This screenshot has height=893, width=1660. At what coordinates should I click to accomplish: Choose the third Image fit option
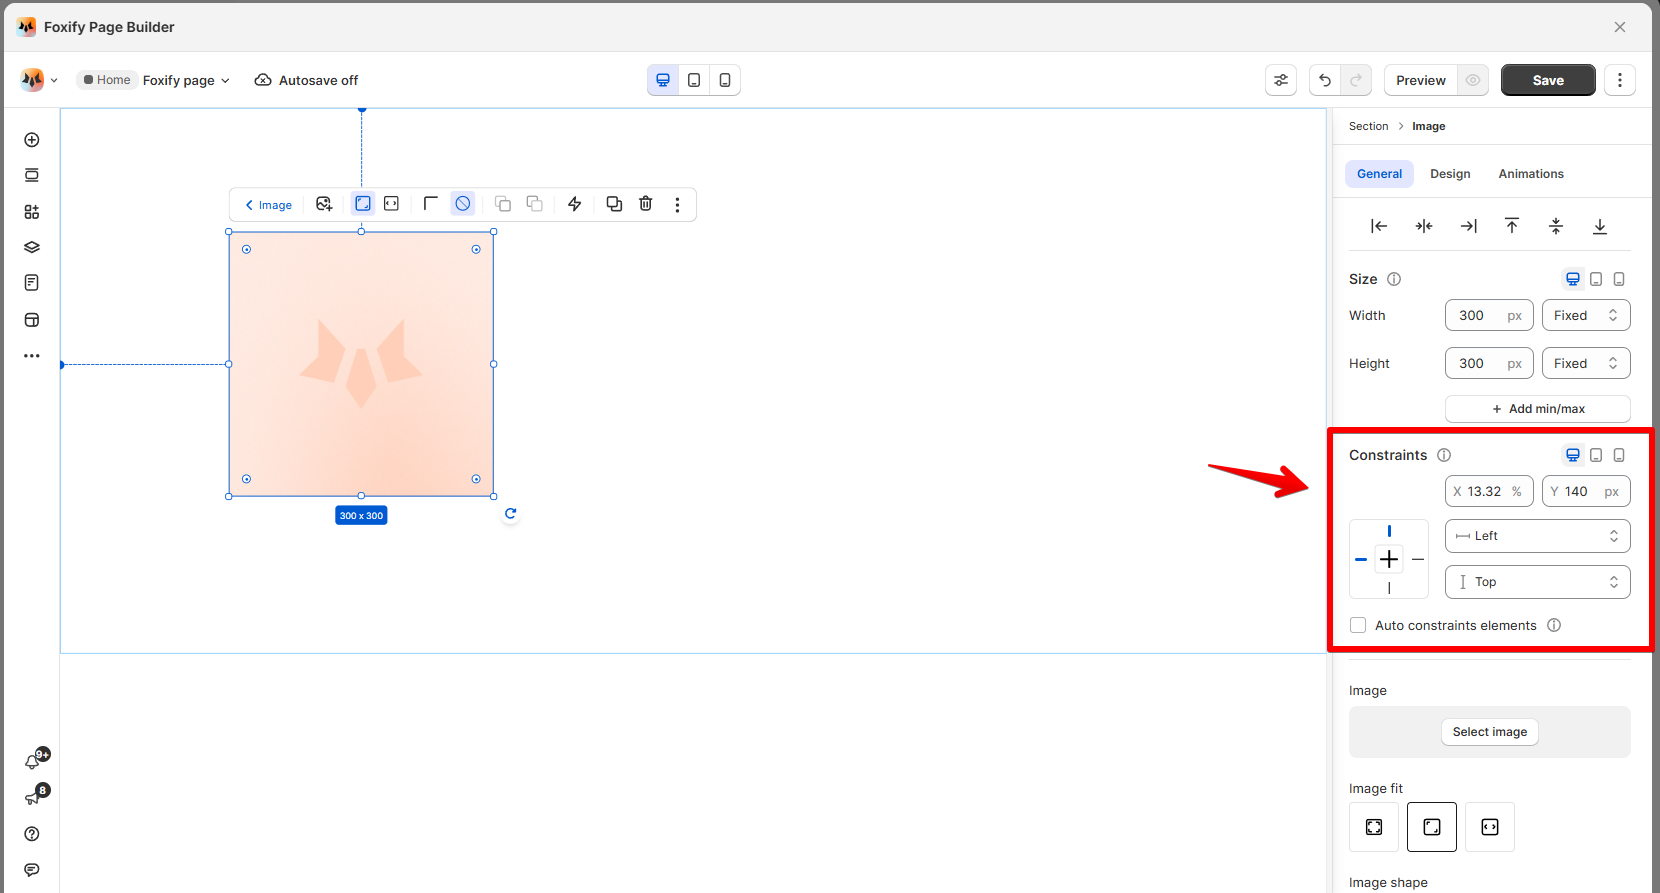click(1490, 827)
